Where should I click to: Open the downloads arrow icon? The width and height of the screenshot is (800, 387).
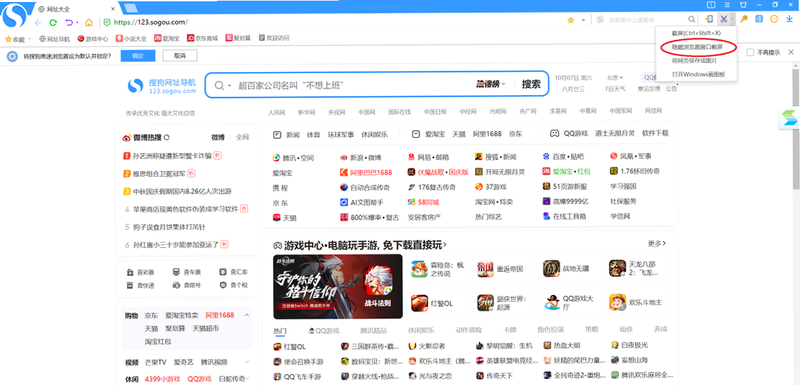click(x=789, y=19)
